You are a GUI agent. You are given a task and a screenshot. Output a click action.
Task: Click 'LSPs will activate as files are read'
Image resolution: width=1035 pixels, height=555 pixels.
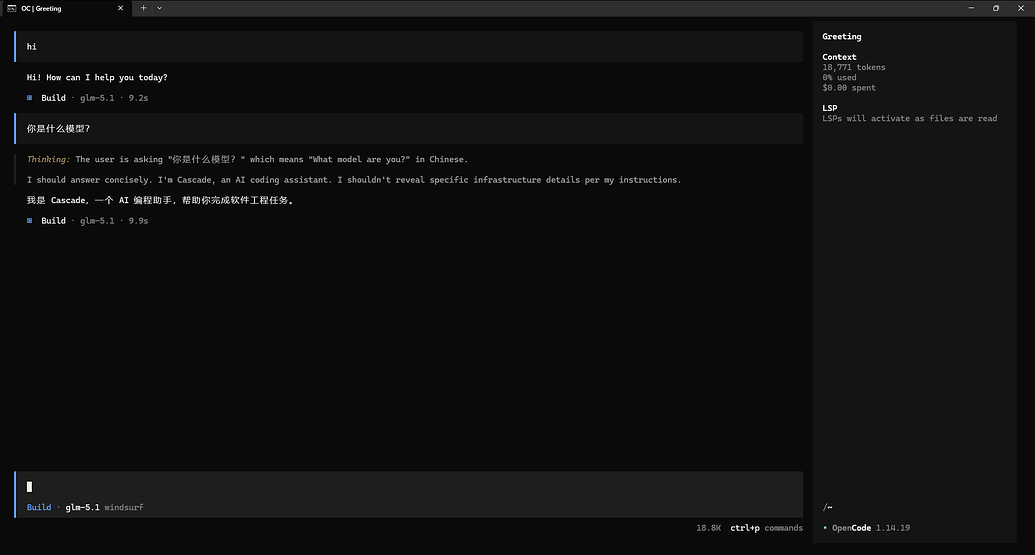click(910, 118)
